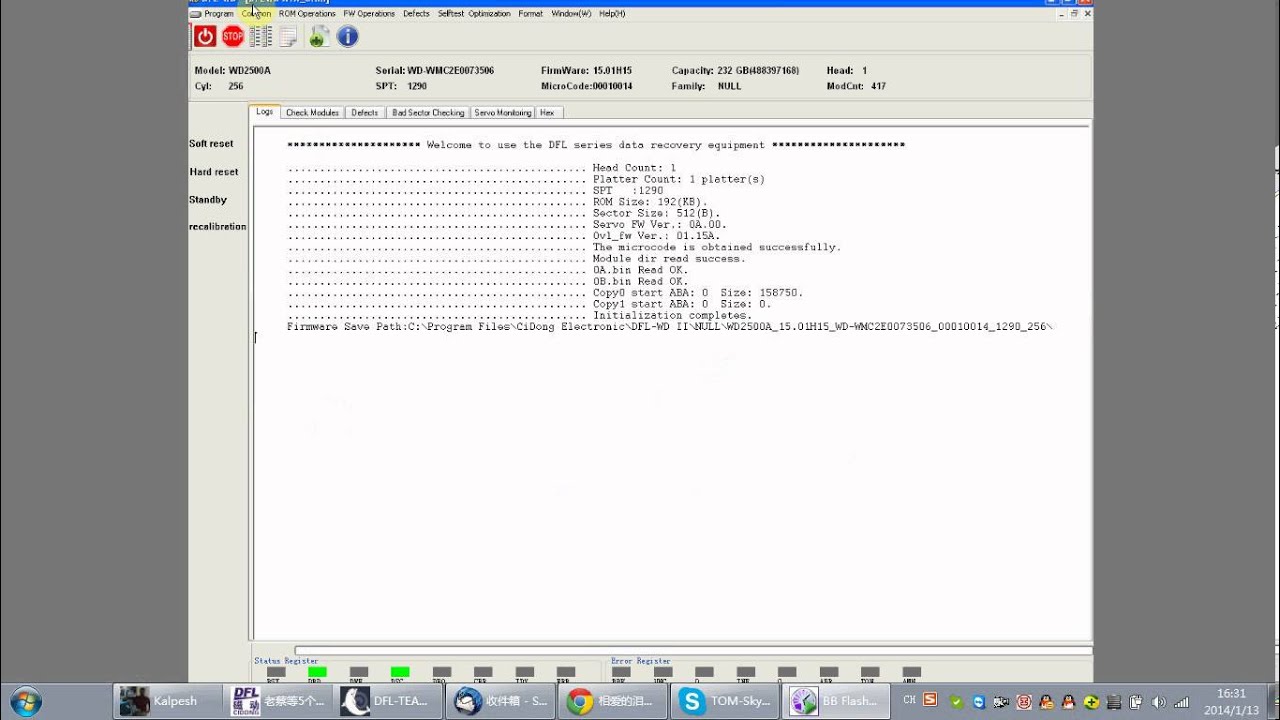Switch to the Logs tab
The height and width of the screenshot is (720, 1280).
click(x=264, y=112)
